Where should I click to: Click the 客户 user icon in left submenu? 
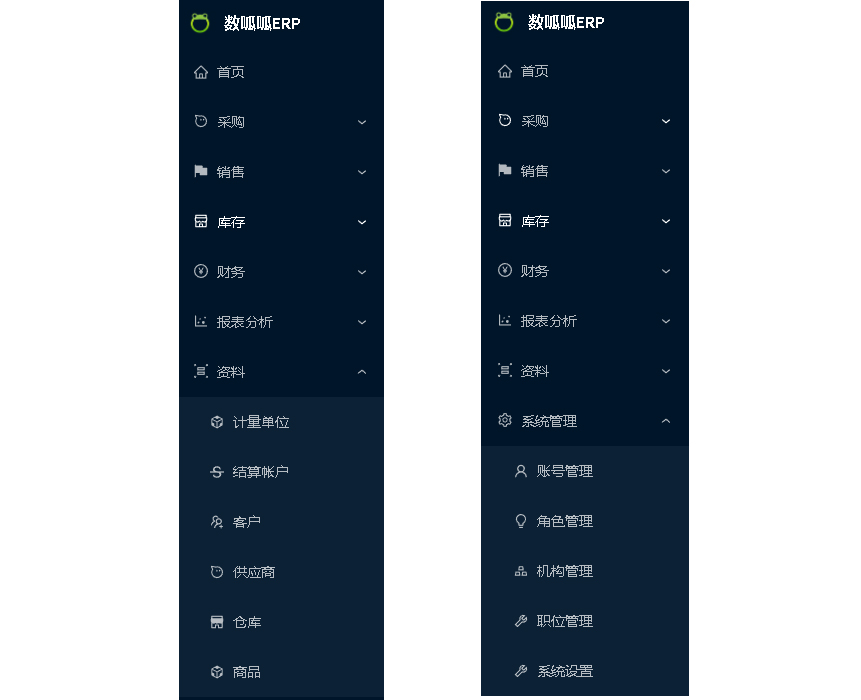click(x=217, y=522)
